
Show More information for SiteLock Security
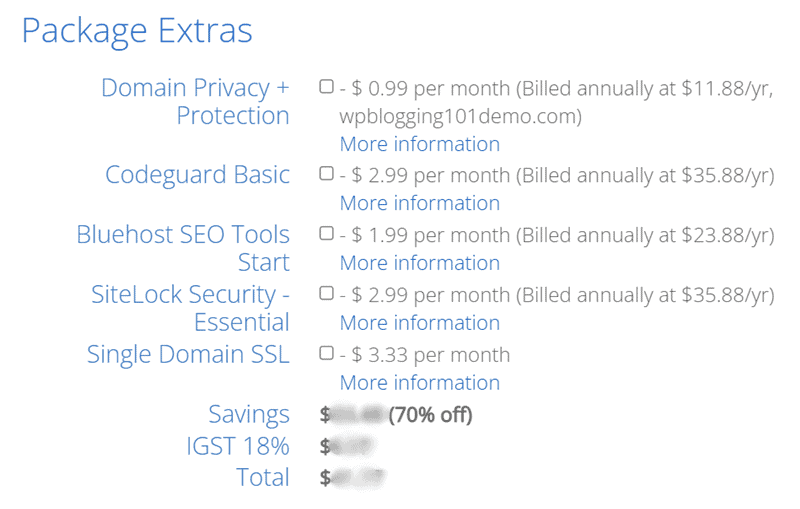point(419,323)
